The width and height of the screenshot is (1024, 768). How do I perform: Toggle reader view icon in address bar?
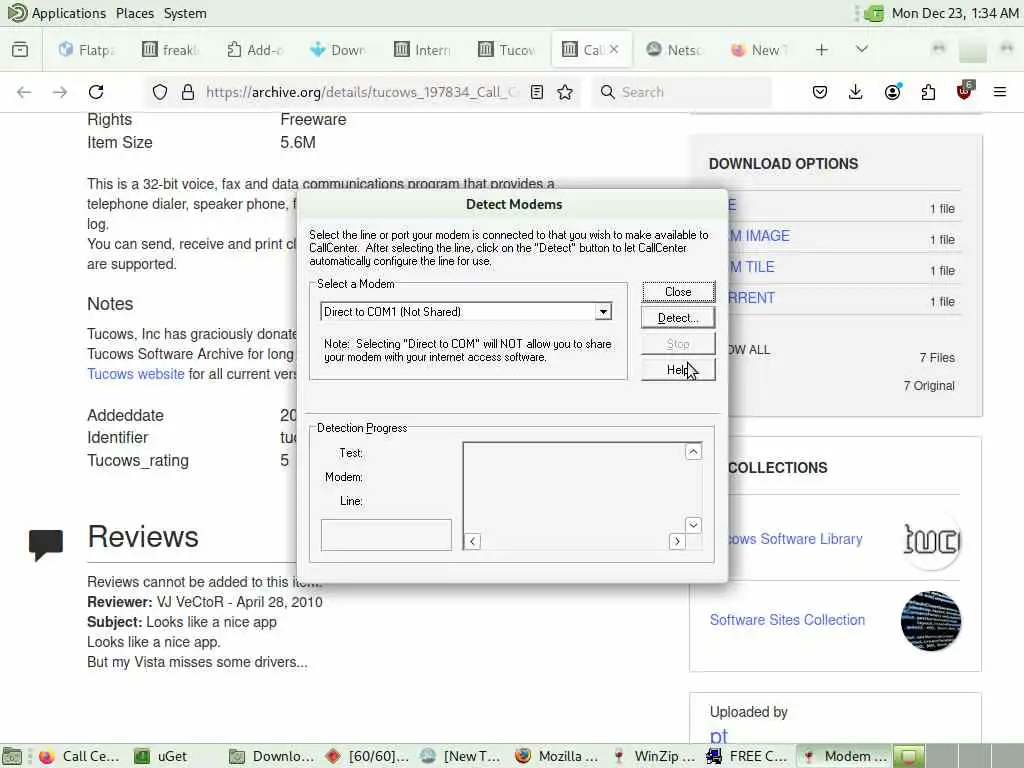click(537, 92)
